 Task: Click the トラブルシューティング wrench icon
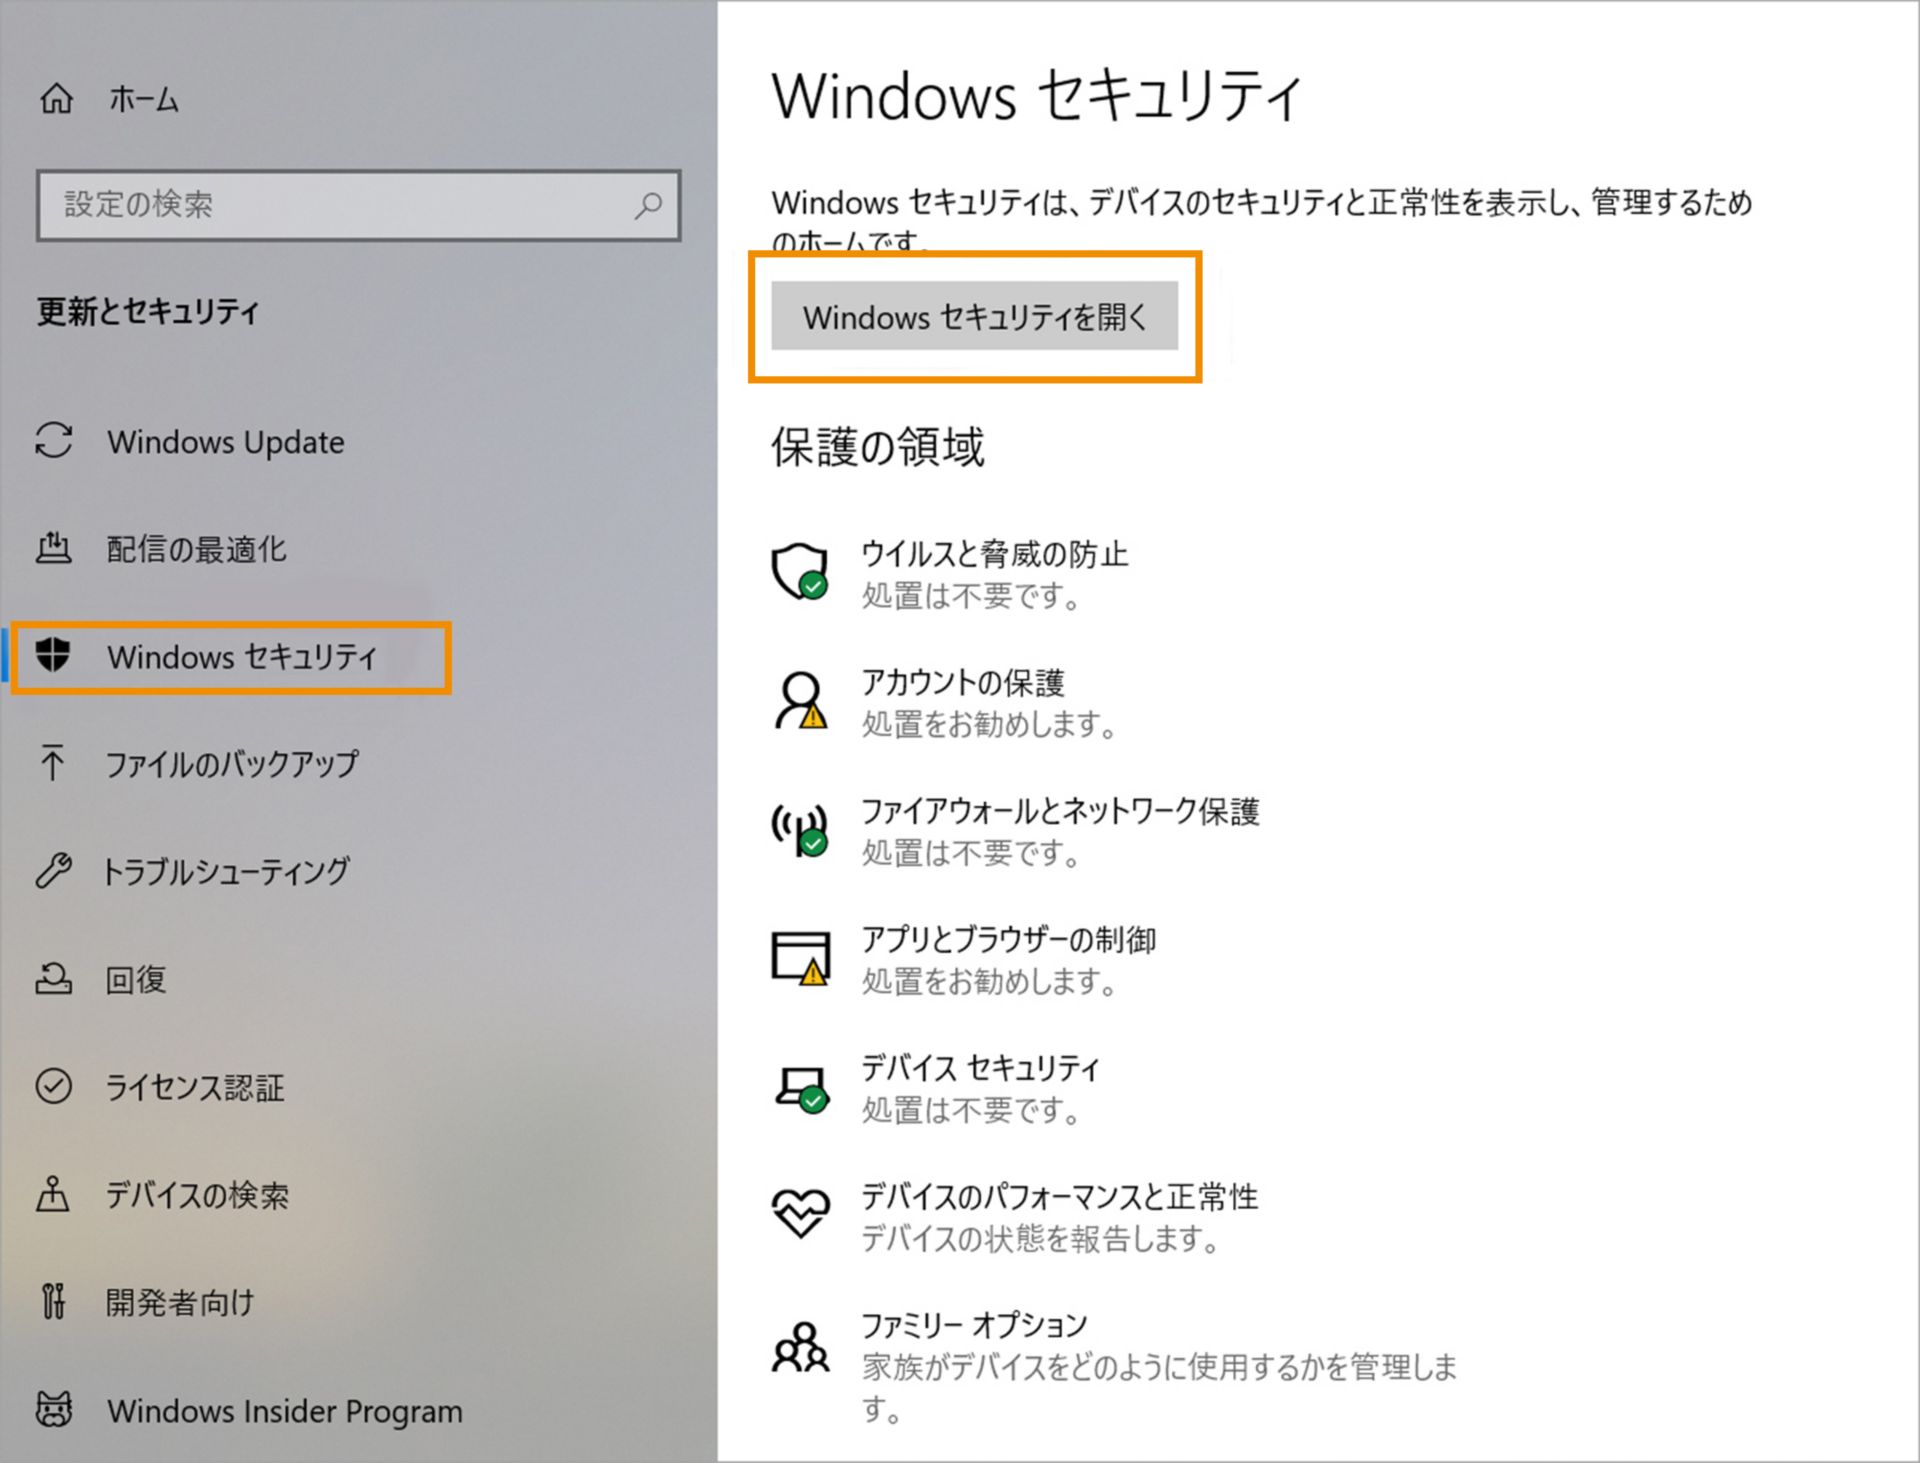(x=53, y=871)
